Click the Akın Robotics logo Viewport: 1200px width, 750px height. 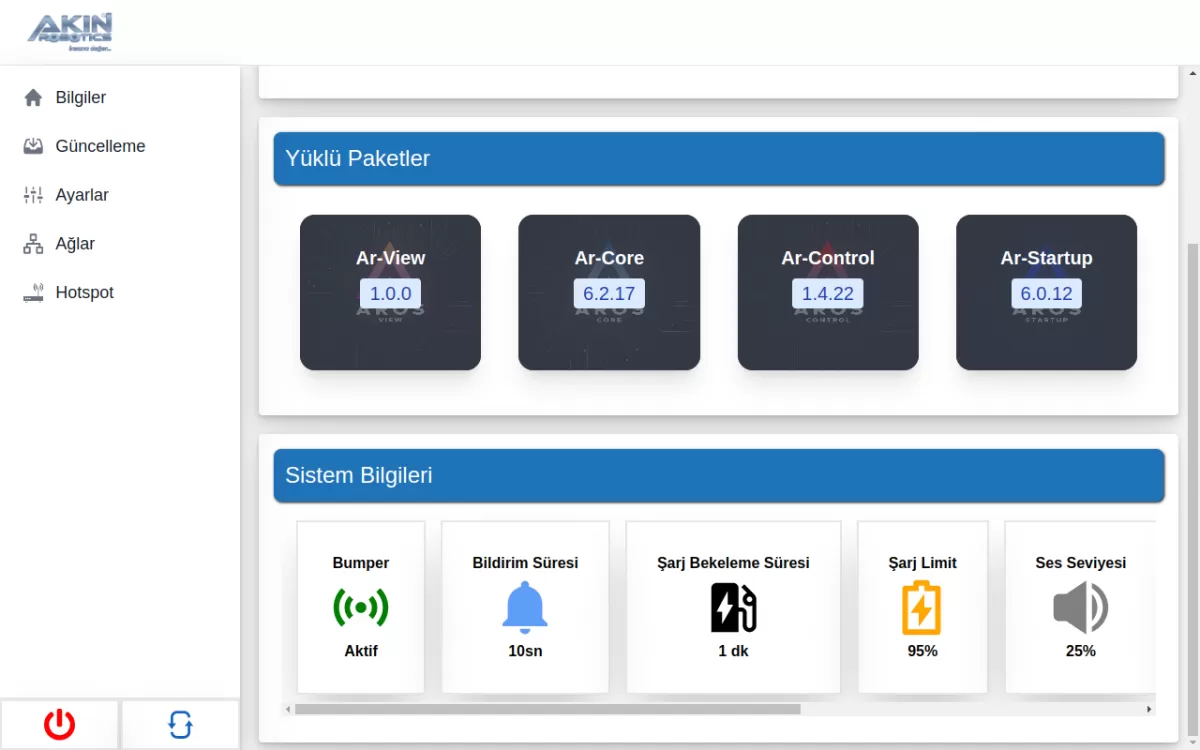tap(70, 32)
